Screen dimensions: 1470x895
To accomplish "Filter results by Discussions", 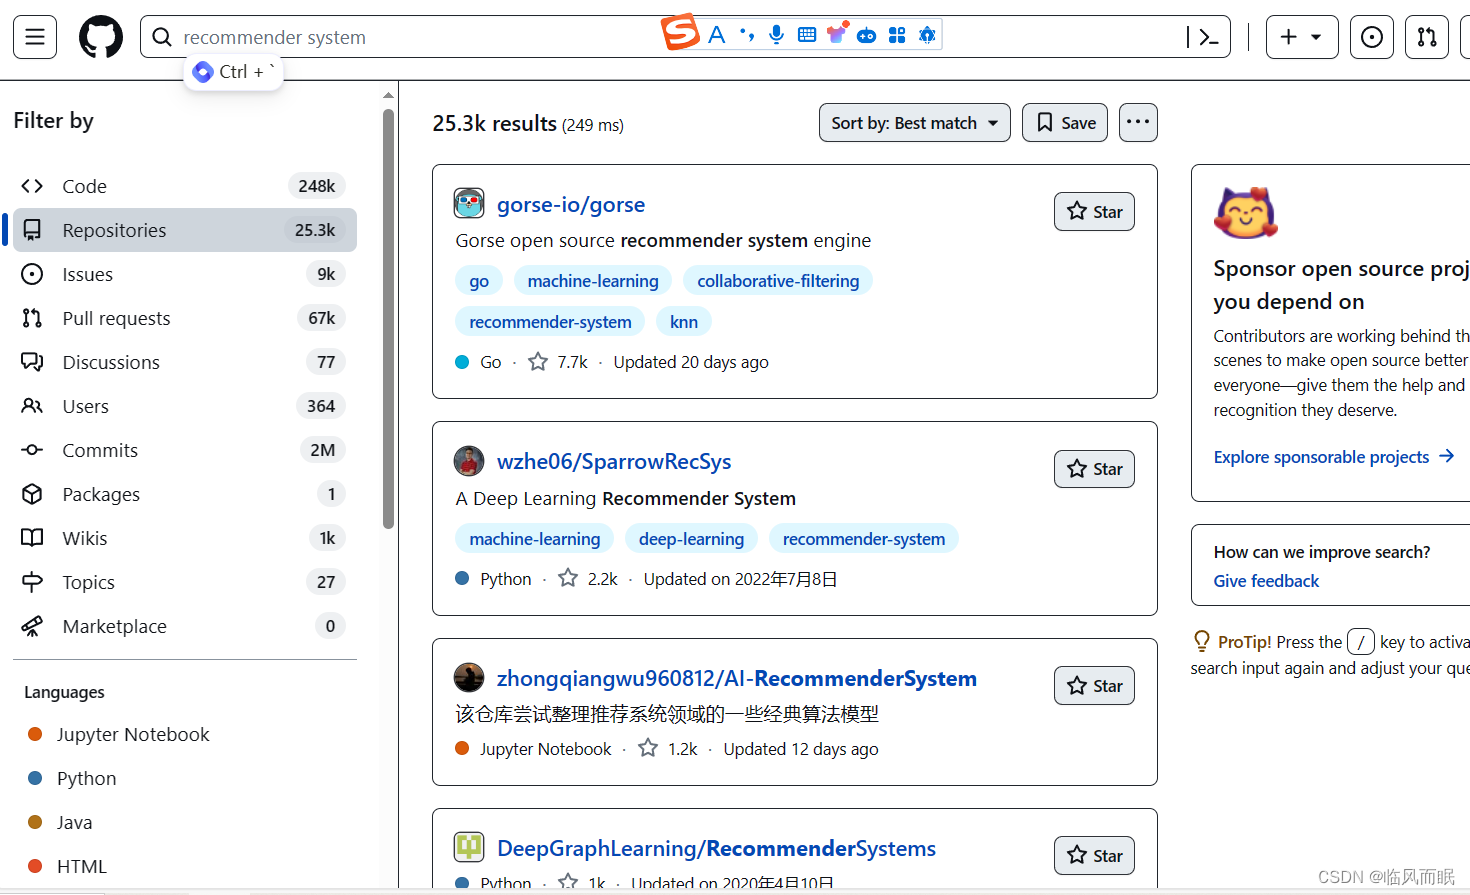I will (185, 362).
